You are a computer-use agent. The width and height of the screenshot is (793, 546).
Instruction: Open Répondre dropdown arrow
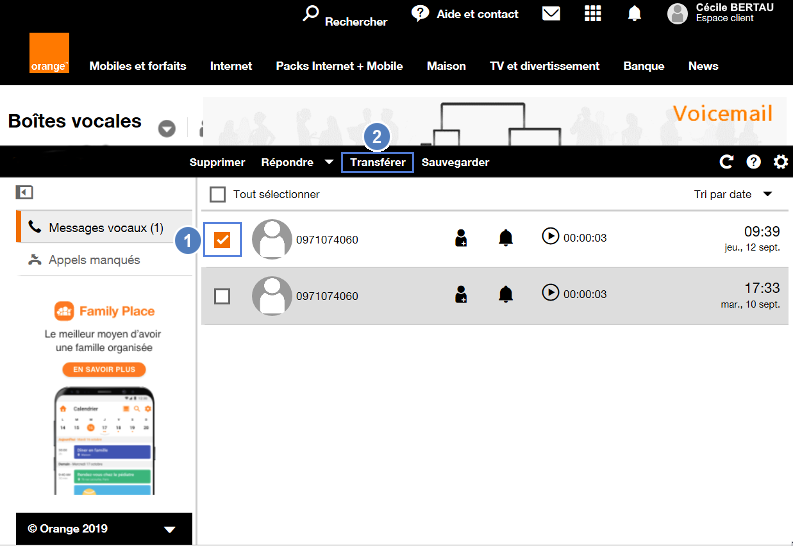[x=329, y=162]
